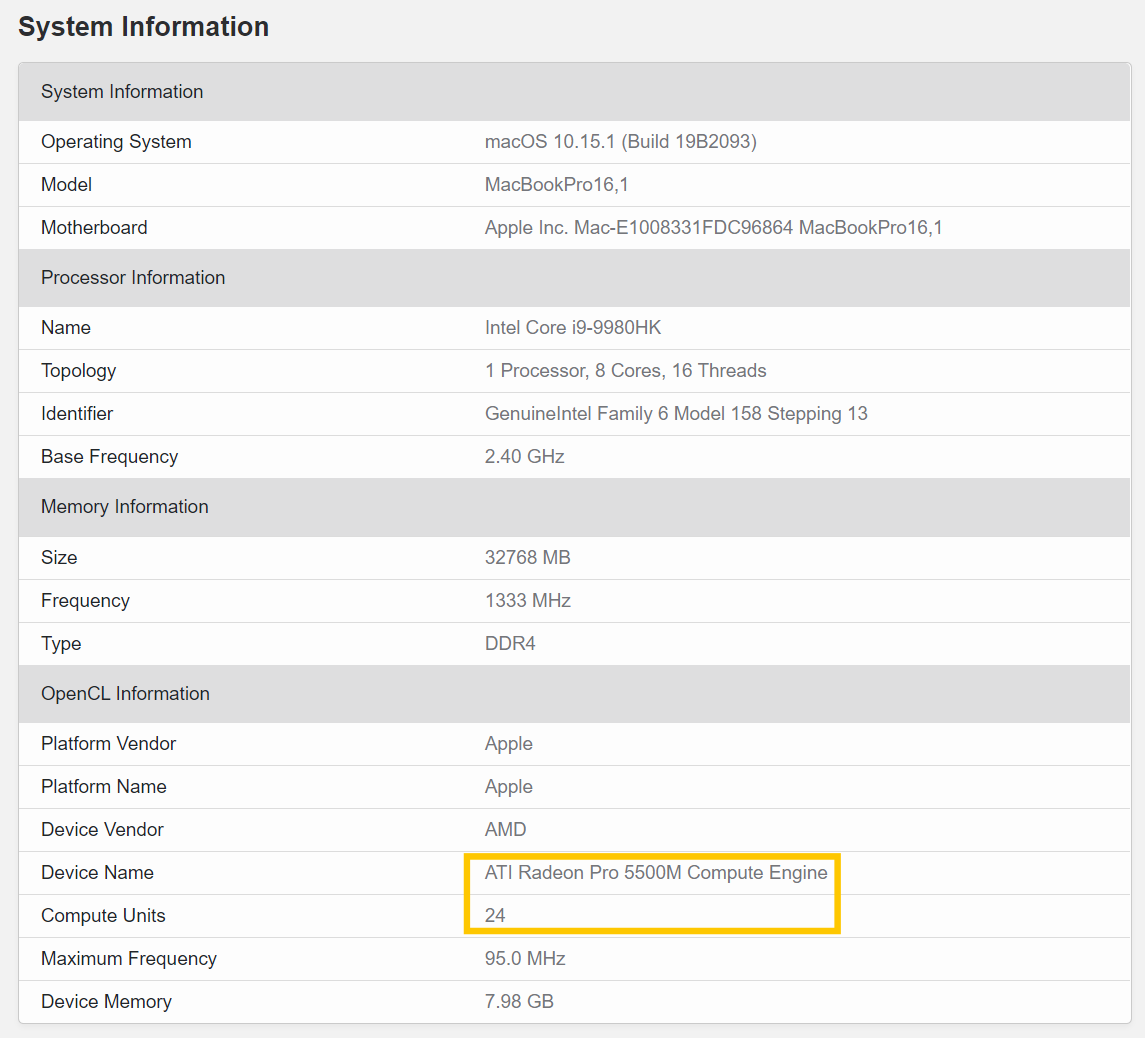1145x1038 pixels.
Task: Click the Compute Units value 24
Action: tap(495, 916)
